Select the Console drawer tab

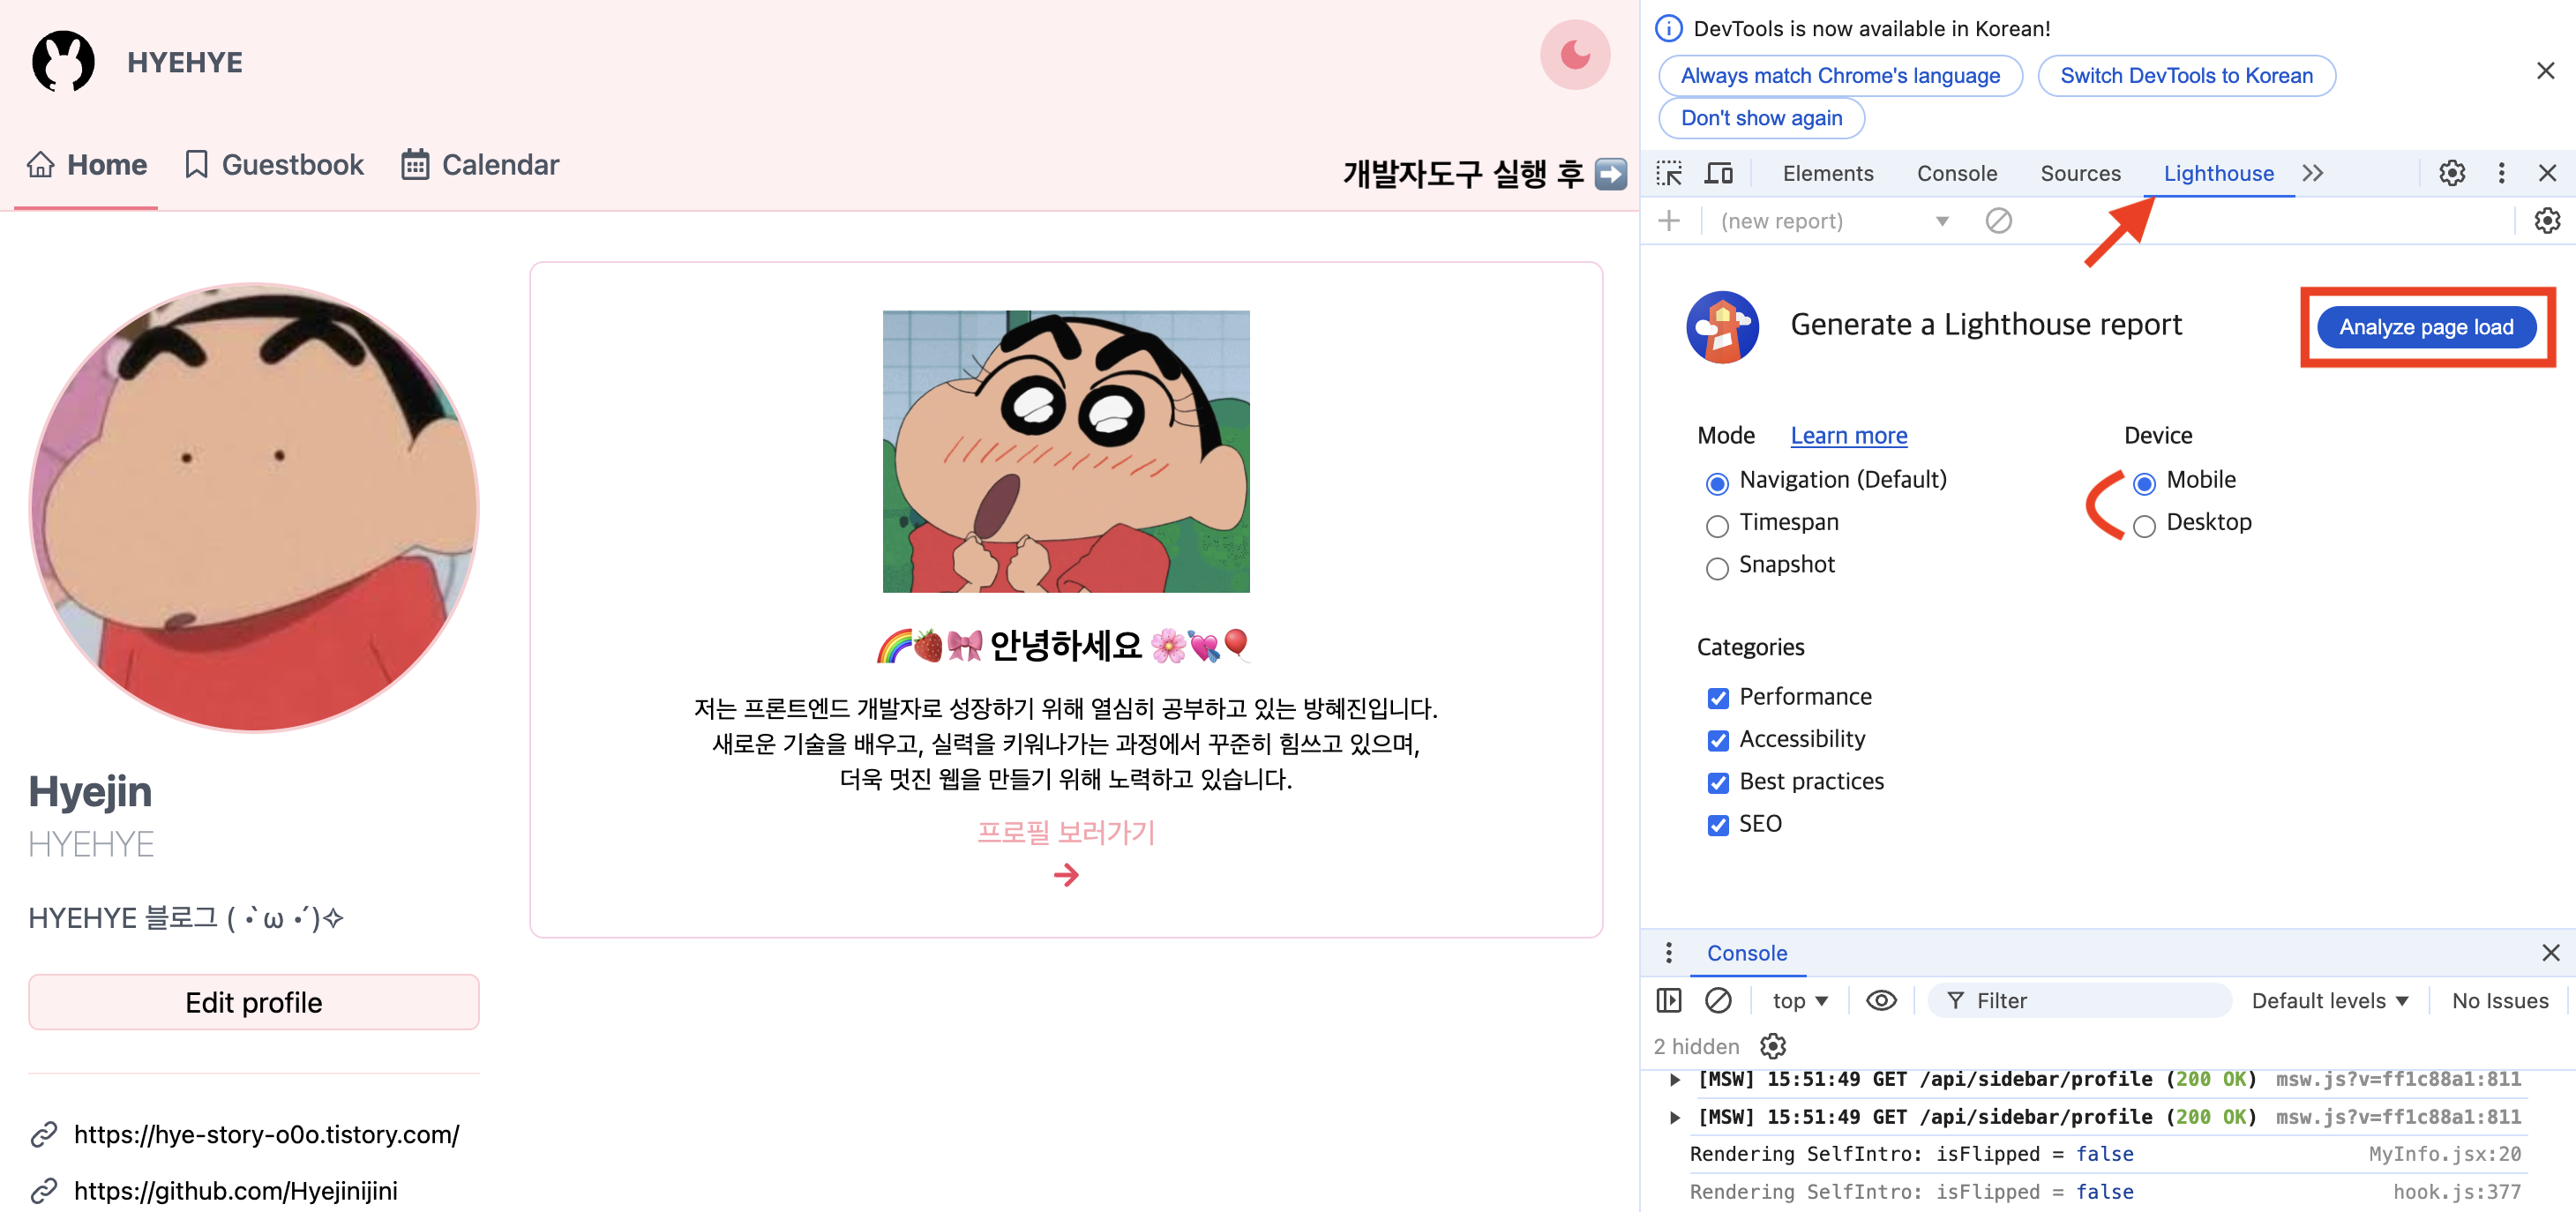pos(1746,953)
